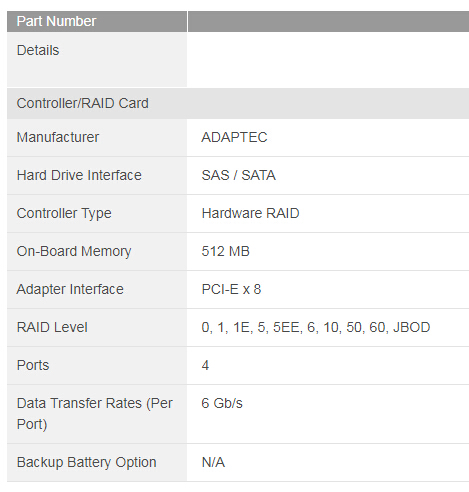Viewport: 469px width, 492px height.
Task: Click the ADAPTEC manufacturer value
Action: [x=234, y=137]
